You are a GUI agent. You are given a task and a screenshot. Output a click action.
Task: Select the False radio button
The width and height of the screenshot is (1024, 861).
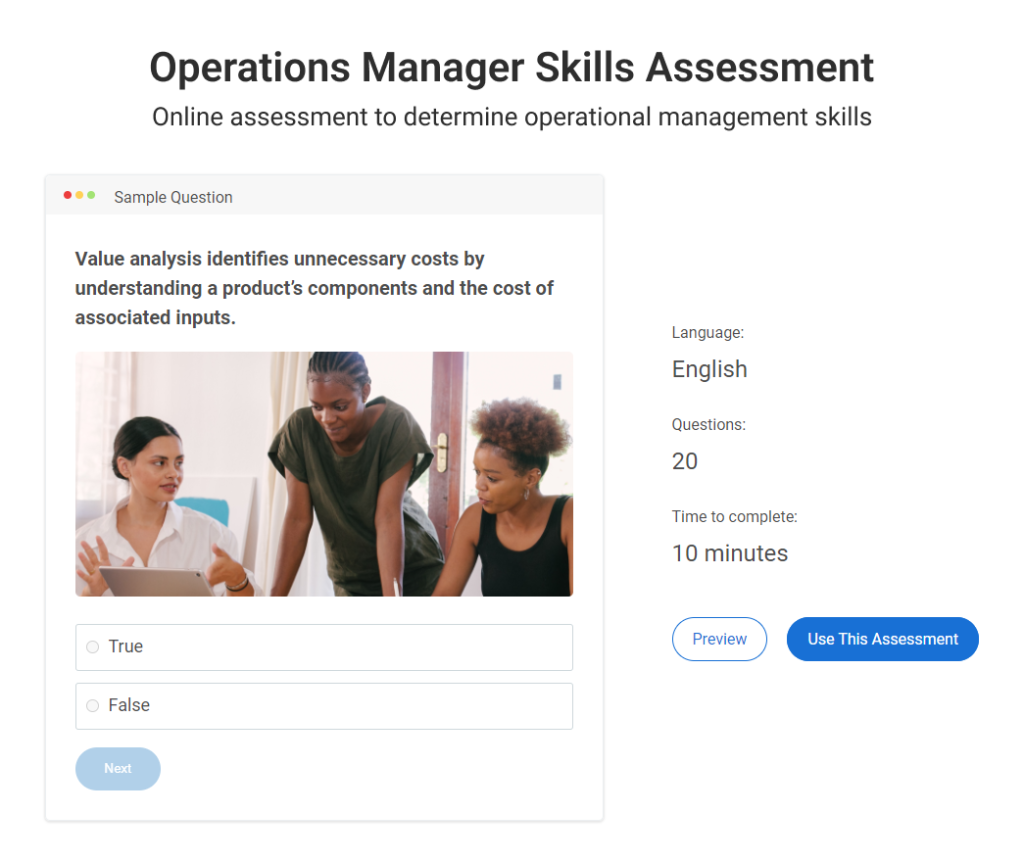pyautogui.click(x=93, y=706)
